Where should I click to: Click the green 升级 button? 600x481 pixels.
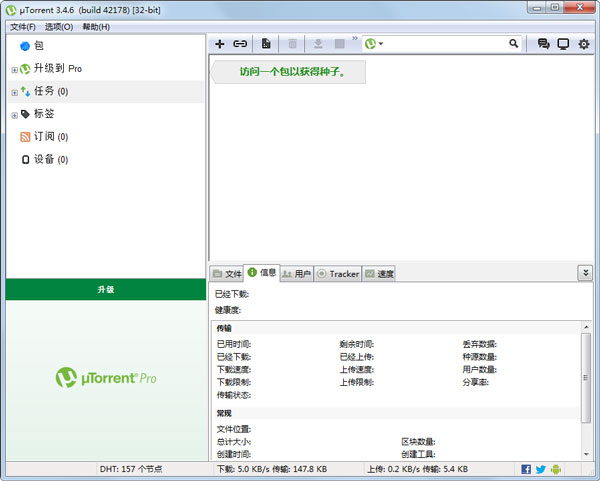point(106,289)
